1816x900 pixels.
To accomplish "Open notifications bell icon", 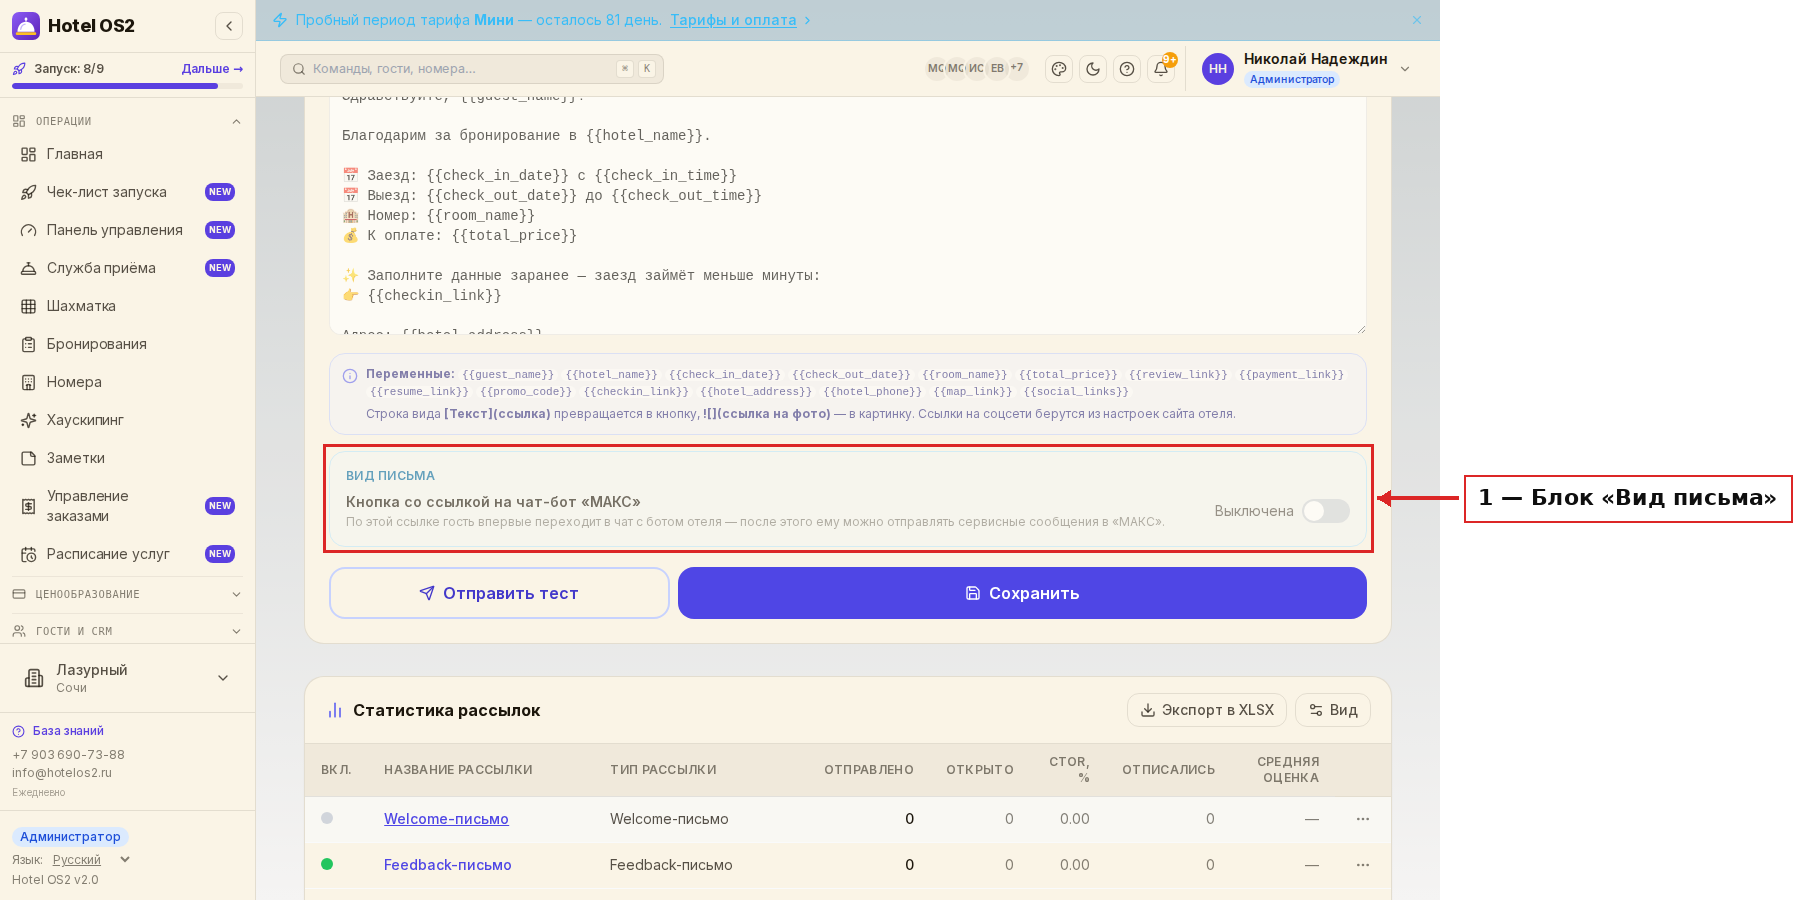I will pos(1161,69).
